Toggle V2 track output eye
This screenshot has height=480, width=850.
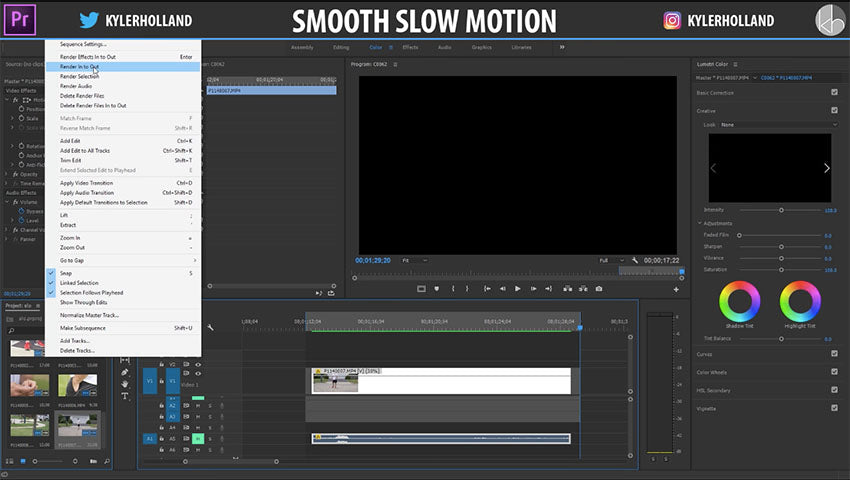pos(198,364)
